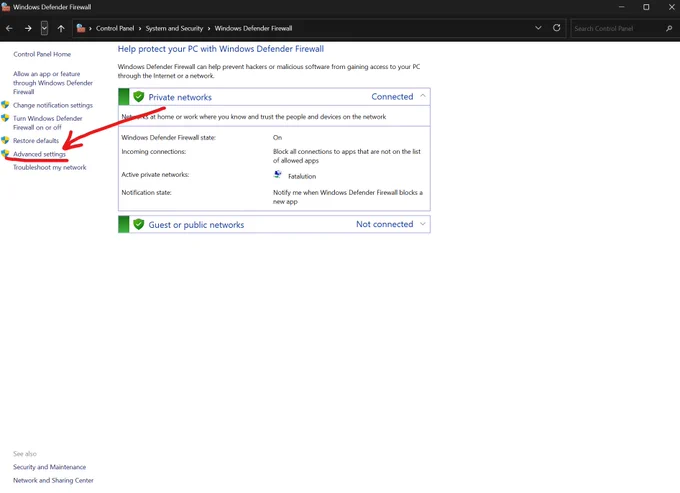Navigate to Control Panel breadcrumb
This screenshot has width=680, height=493.
click(115, 28)
